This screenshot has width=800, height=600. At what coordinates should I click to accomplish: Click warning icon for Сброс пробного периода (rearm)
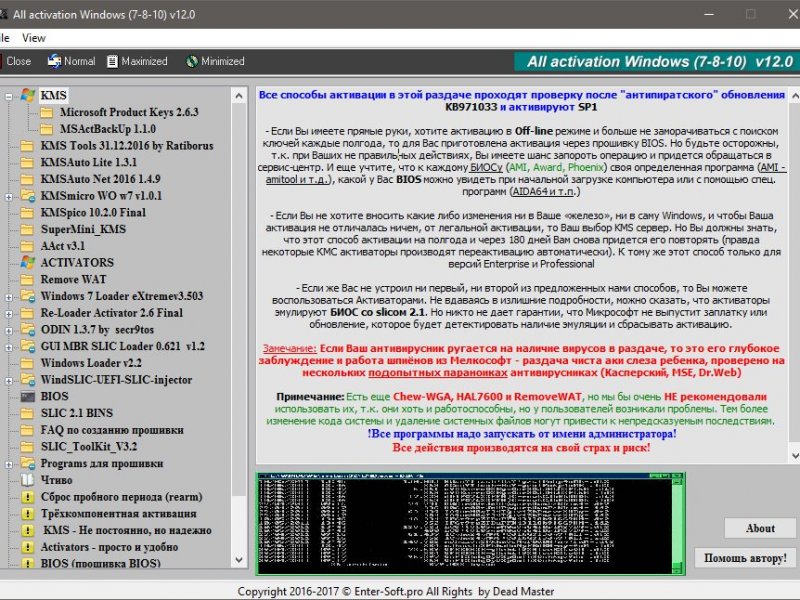click(x=28, y=497)
